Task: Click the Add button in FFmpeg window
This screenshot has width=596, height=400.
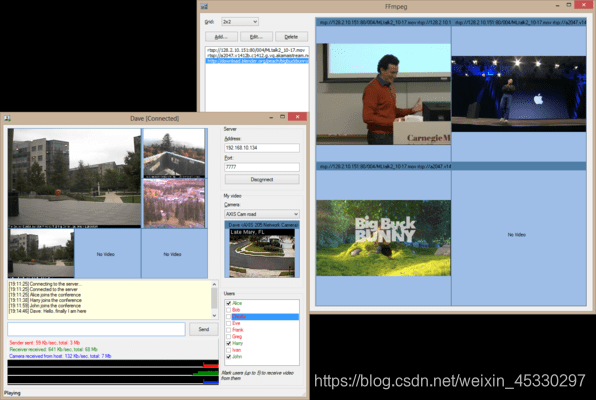Action: click(x=221, y=37)
